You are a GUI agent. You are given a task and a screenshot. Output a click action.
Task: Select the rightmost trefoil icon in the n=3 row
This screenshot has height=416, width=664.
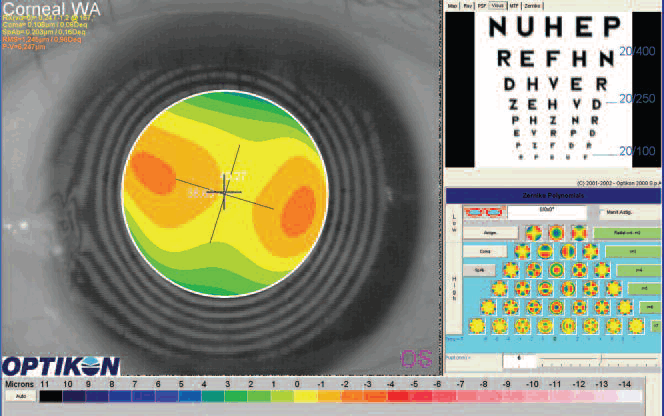click(590, 251)
